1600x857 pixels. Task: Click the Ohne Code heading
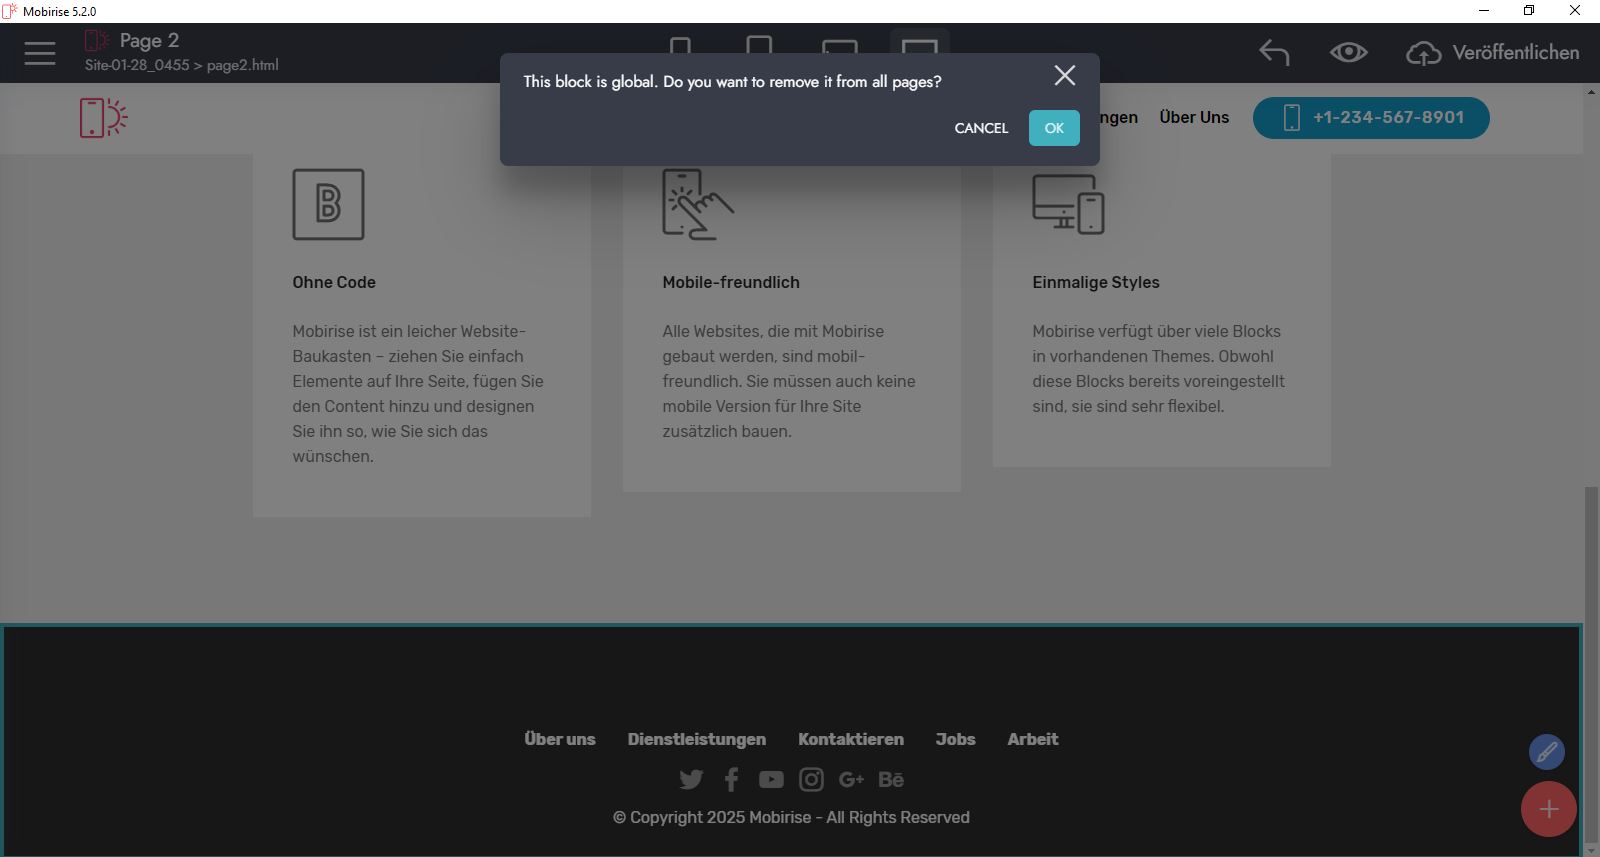334,282
